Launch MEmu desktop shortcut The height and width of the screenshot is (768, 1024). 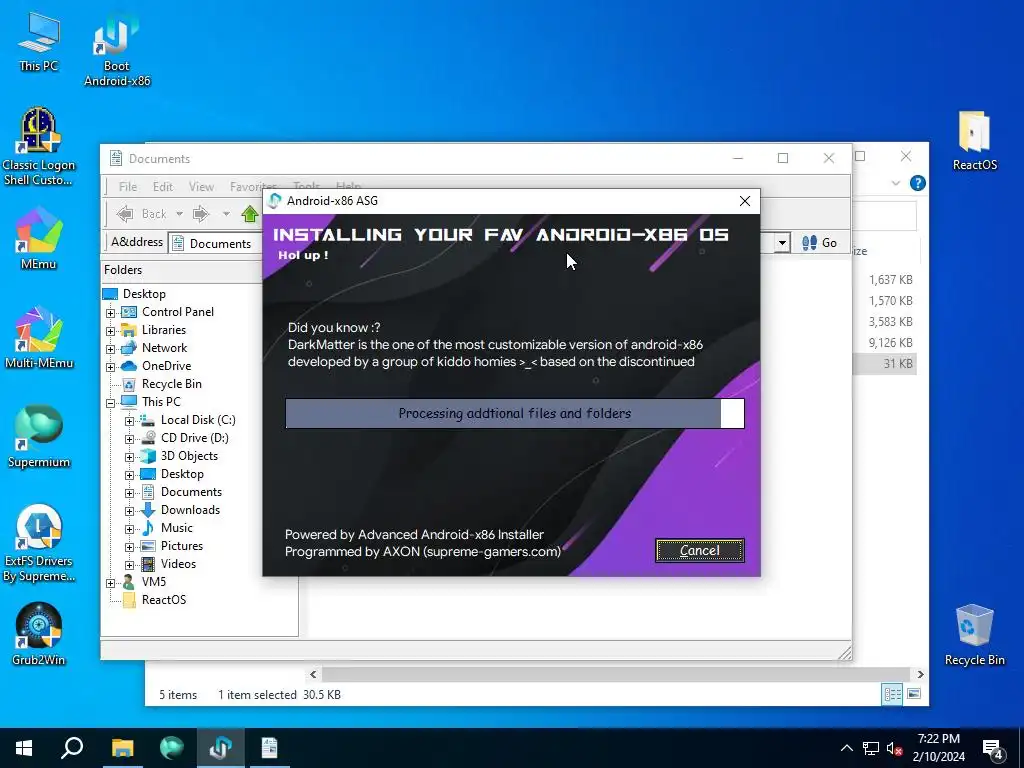point(39,238)
